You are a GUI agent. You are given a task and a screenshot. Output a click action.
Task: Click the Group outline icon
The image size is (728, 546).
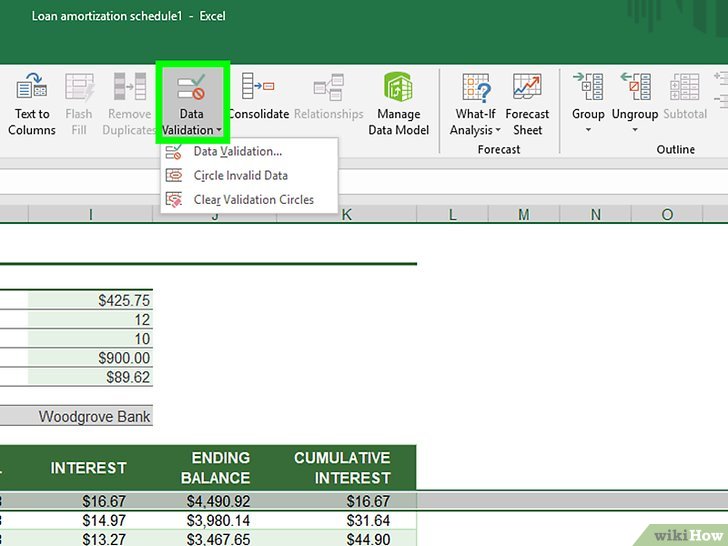coord(588,86)
